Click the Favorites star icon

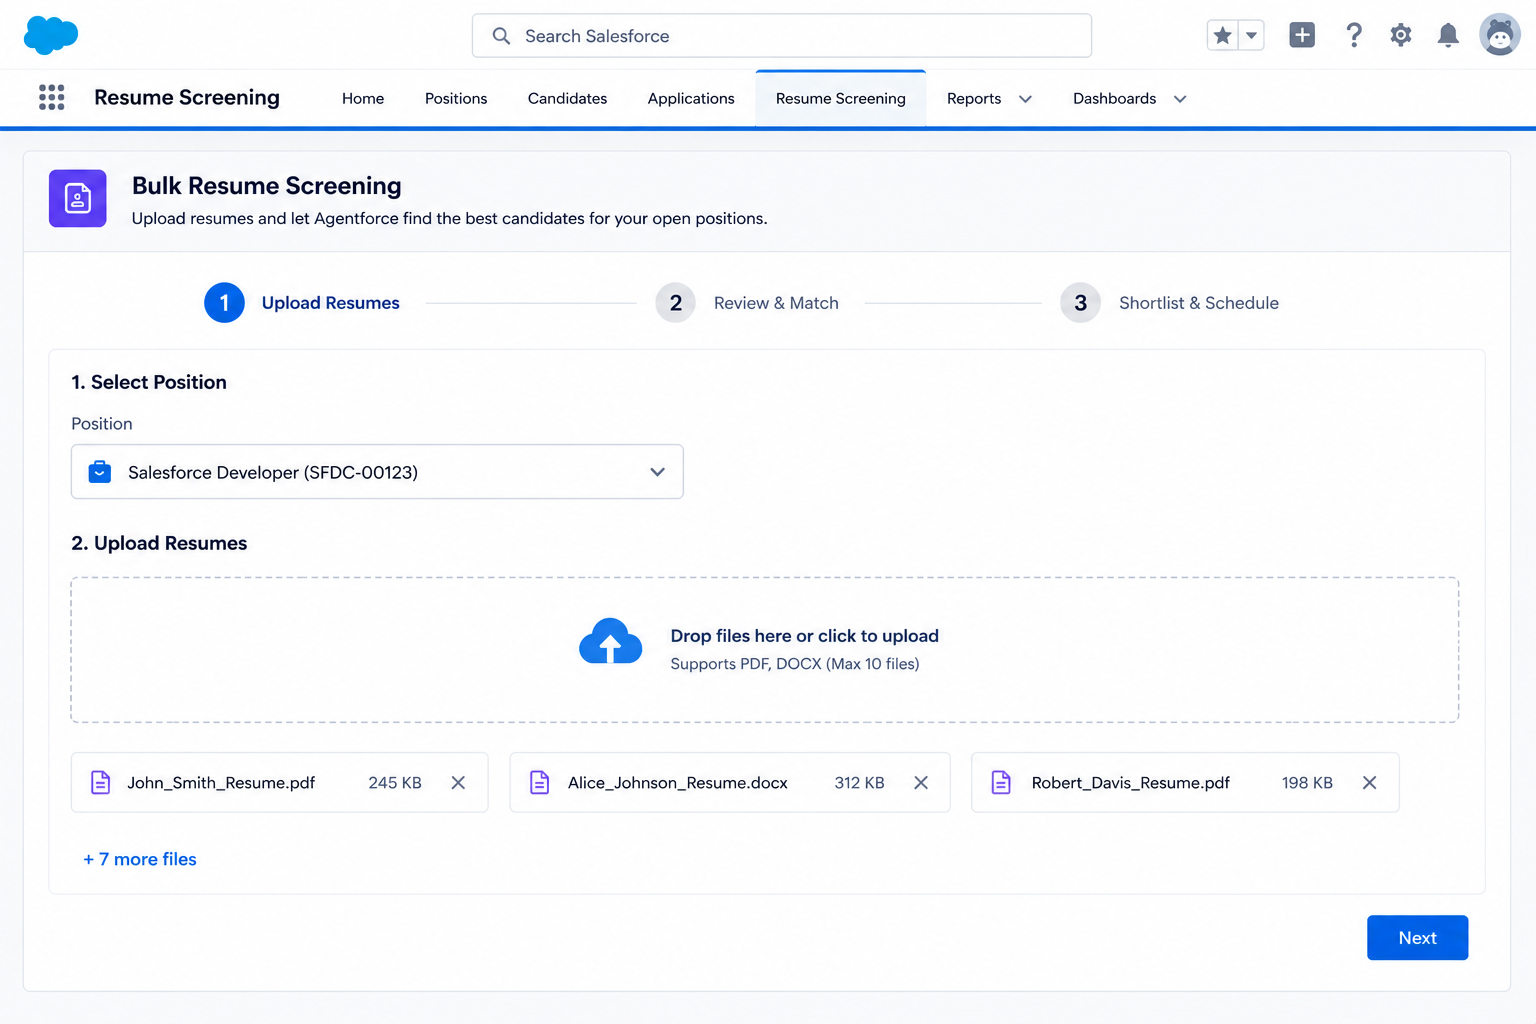point(1222,35)
